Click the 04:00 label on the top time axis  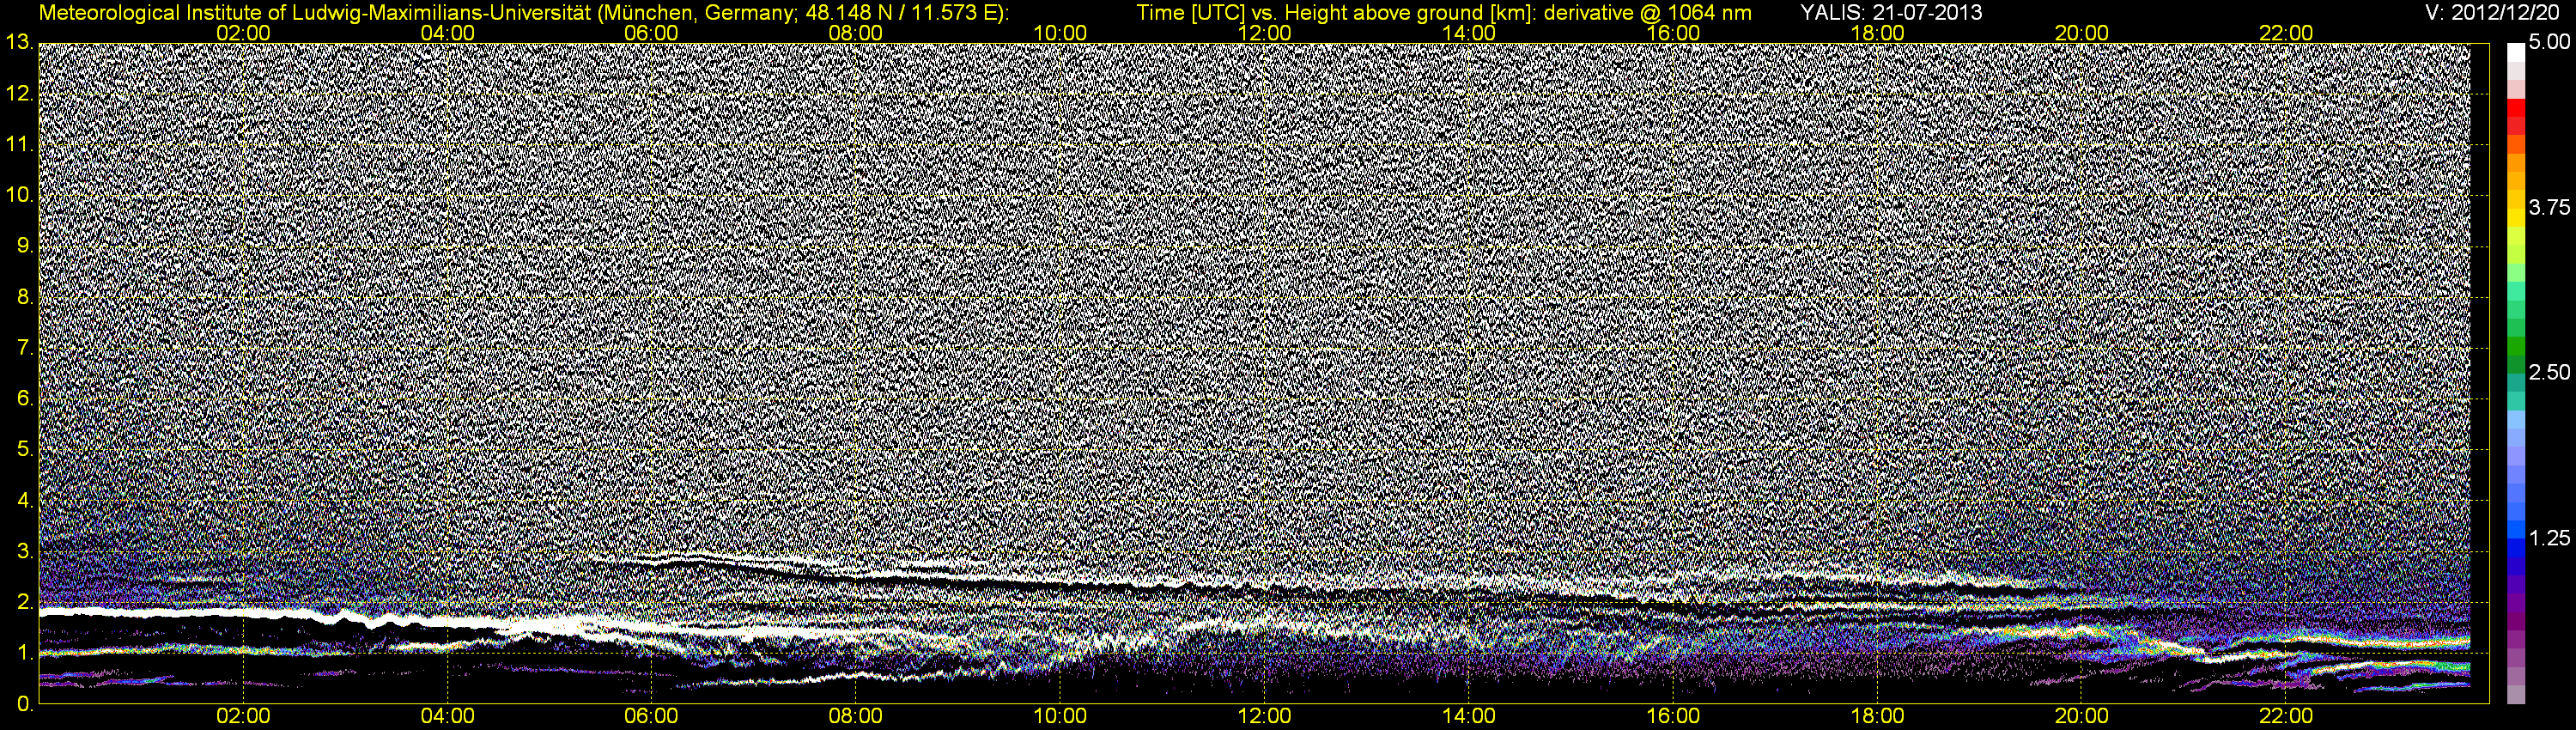[447, 33]
